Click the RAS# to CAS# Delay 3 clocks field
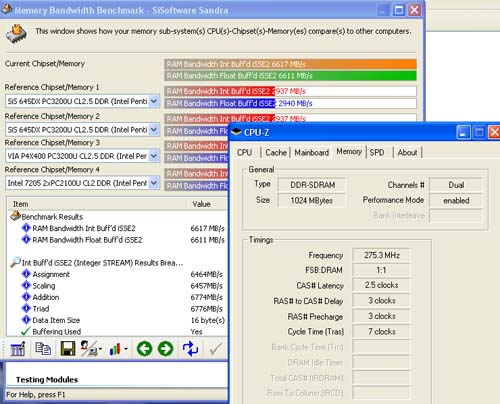500x404 pixels. [381, 301]
